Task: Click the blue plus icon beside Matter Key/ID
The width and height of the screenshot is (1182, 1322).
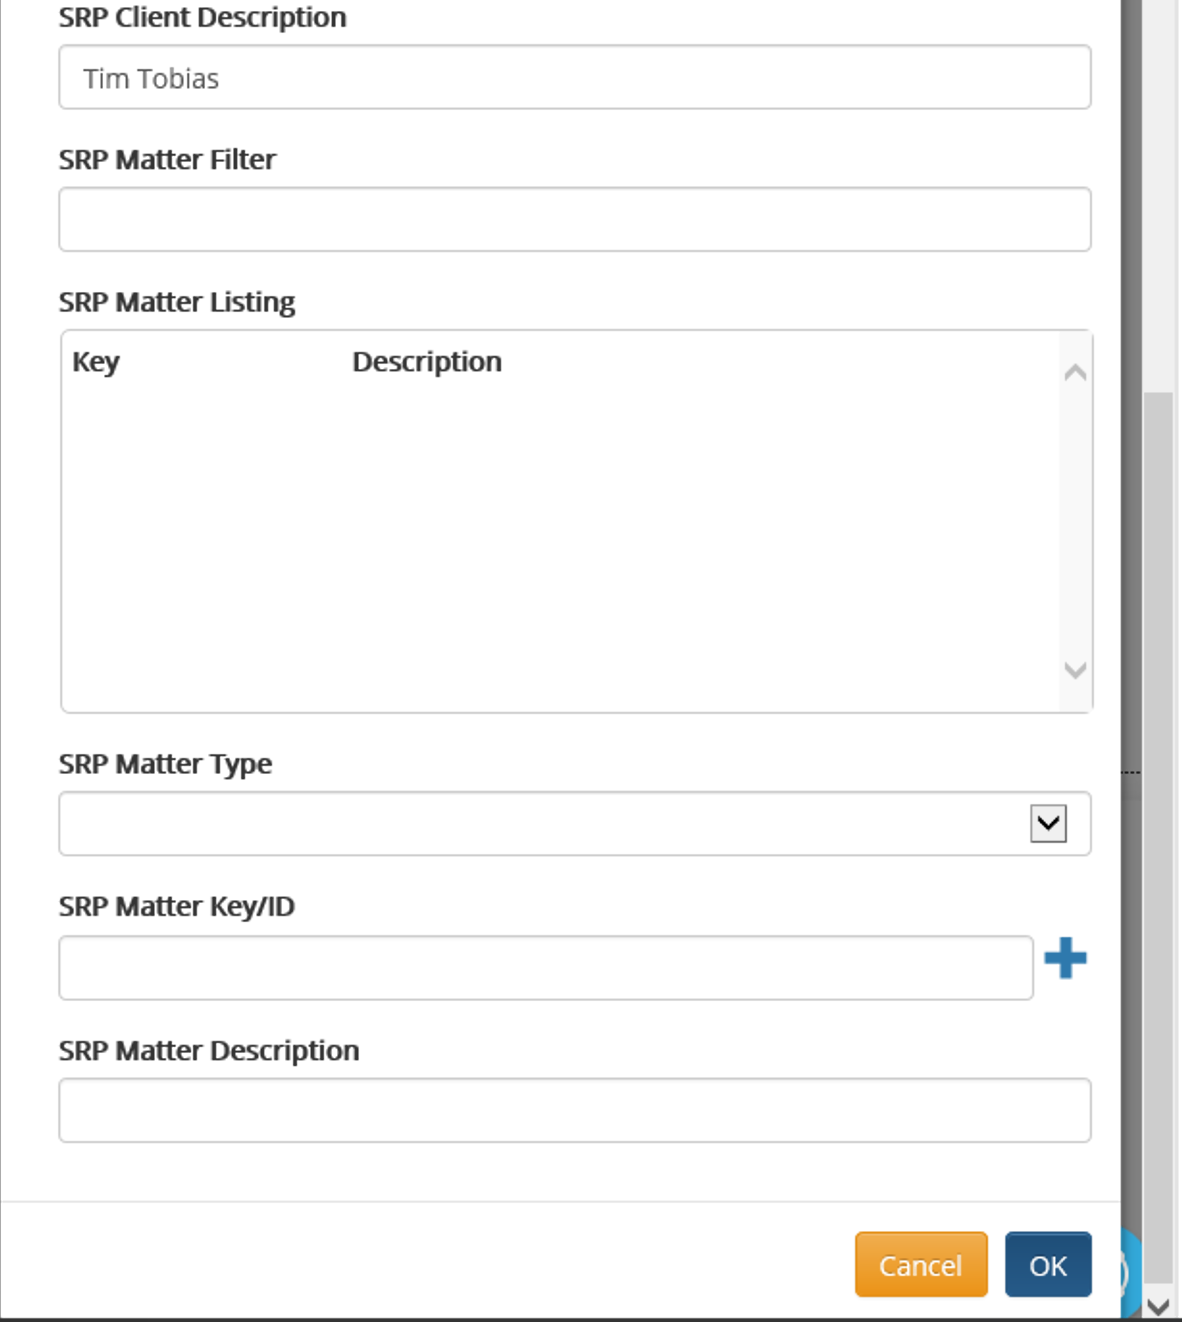Action: point(1065,958)
